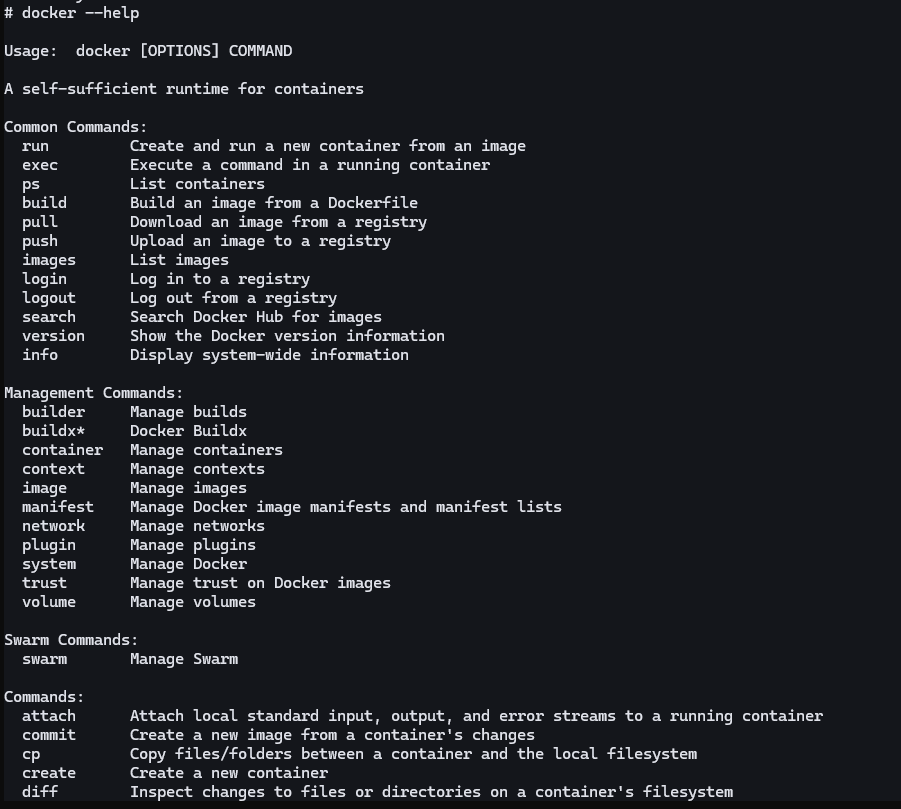Click the 'commit' command entry
Screen dimensions: 901x809
[x=49, y=735]
